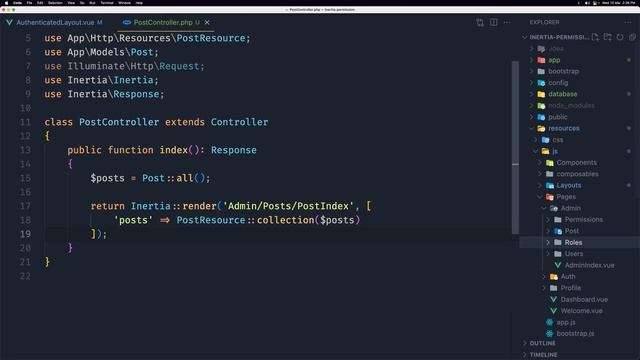
Task: Expand the Profile folder chevron
Action: tap(544, 288)
